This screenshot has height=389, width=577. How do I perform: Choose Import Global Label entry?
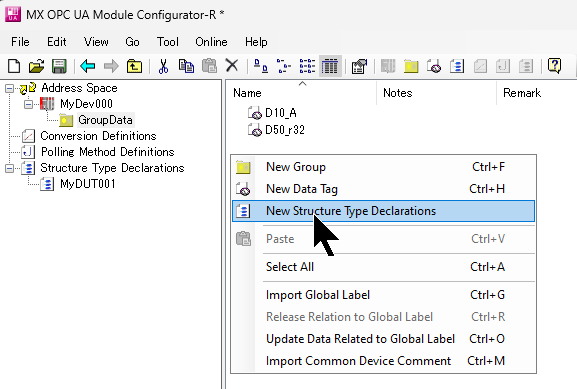click(x=383, y=295)
